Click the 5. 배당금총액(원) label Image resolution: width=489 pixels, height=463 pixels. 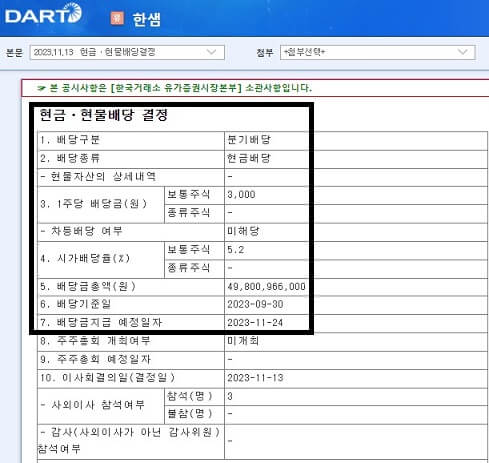[88, 287]
